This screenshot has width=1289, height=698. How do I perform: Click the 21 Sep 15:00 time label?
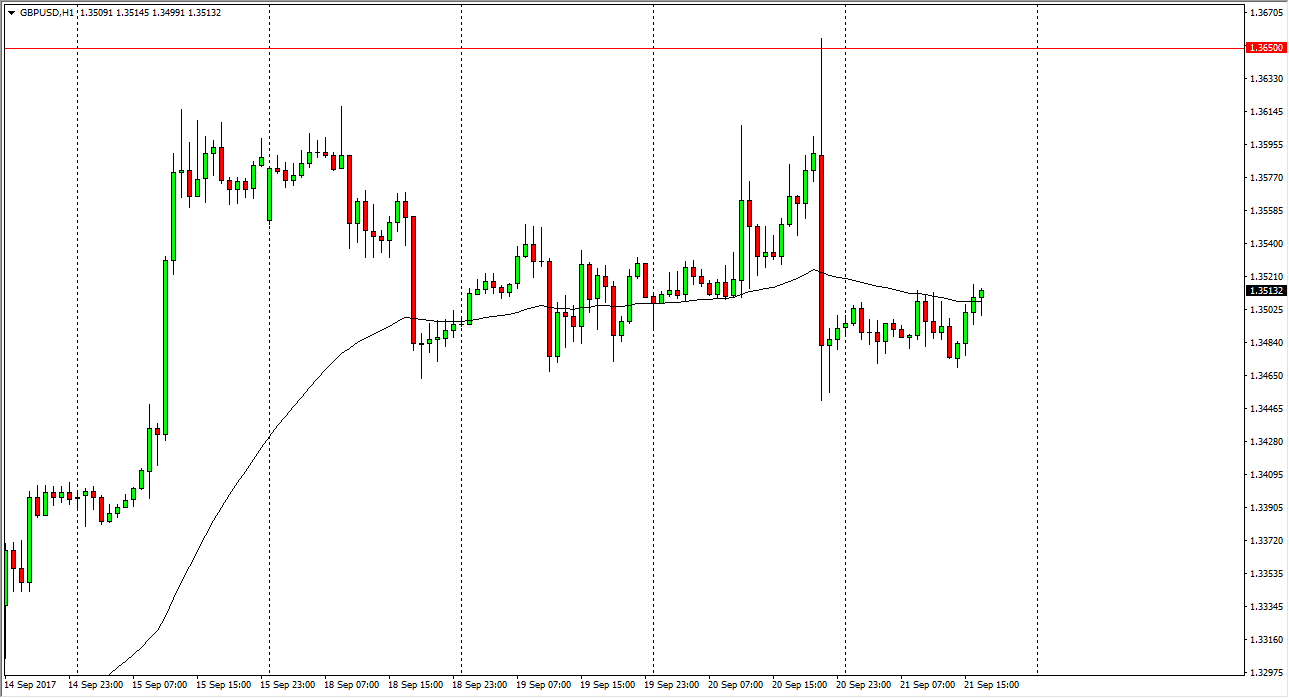[990, 685]
